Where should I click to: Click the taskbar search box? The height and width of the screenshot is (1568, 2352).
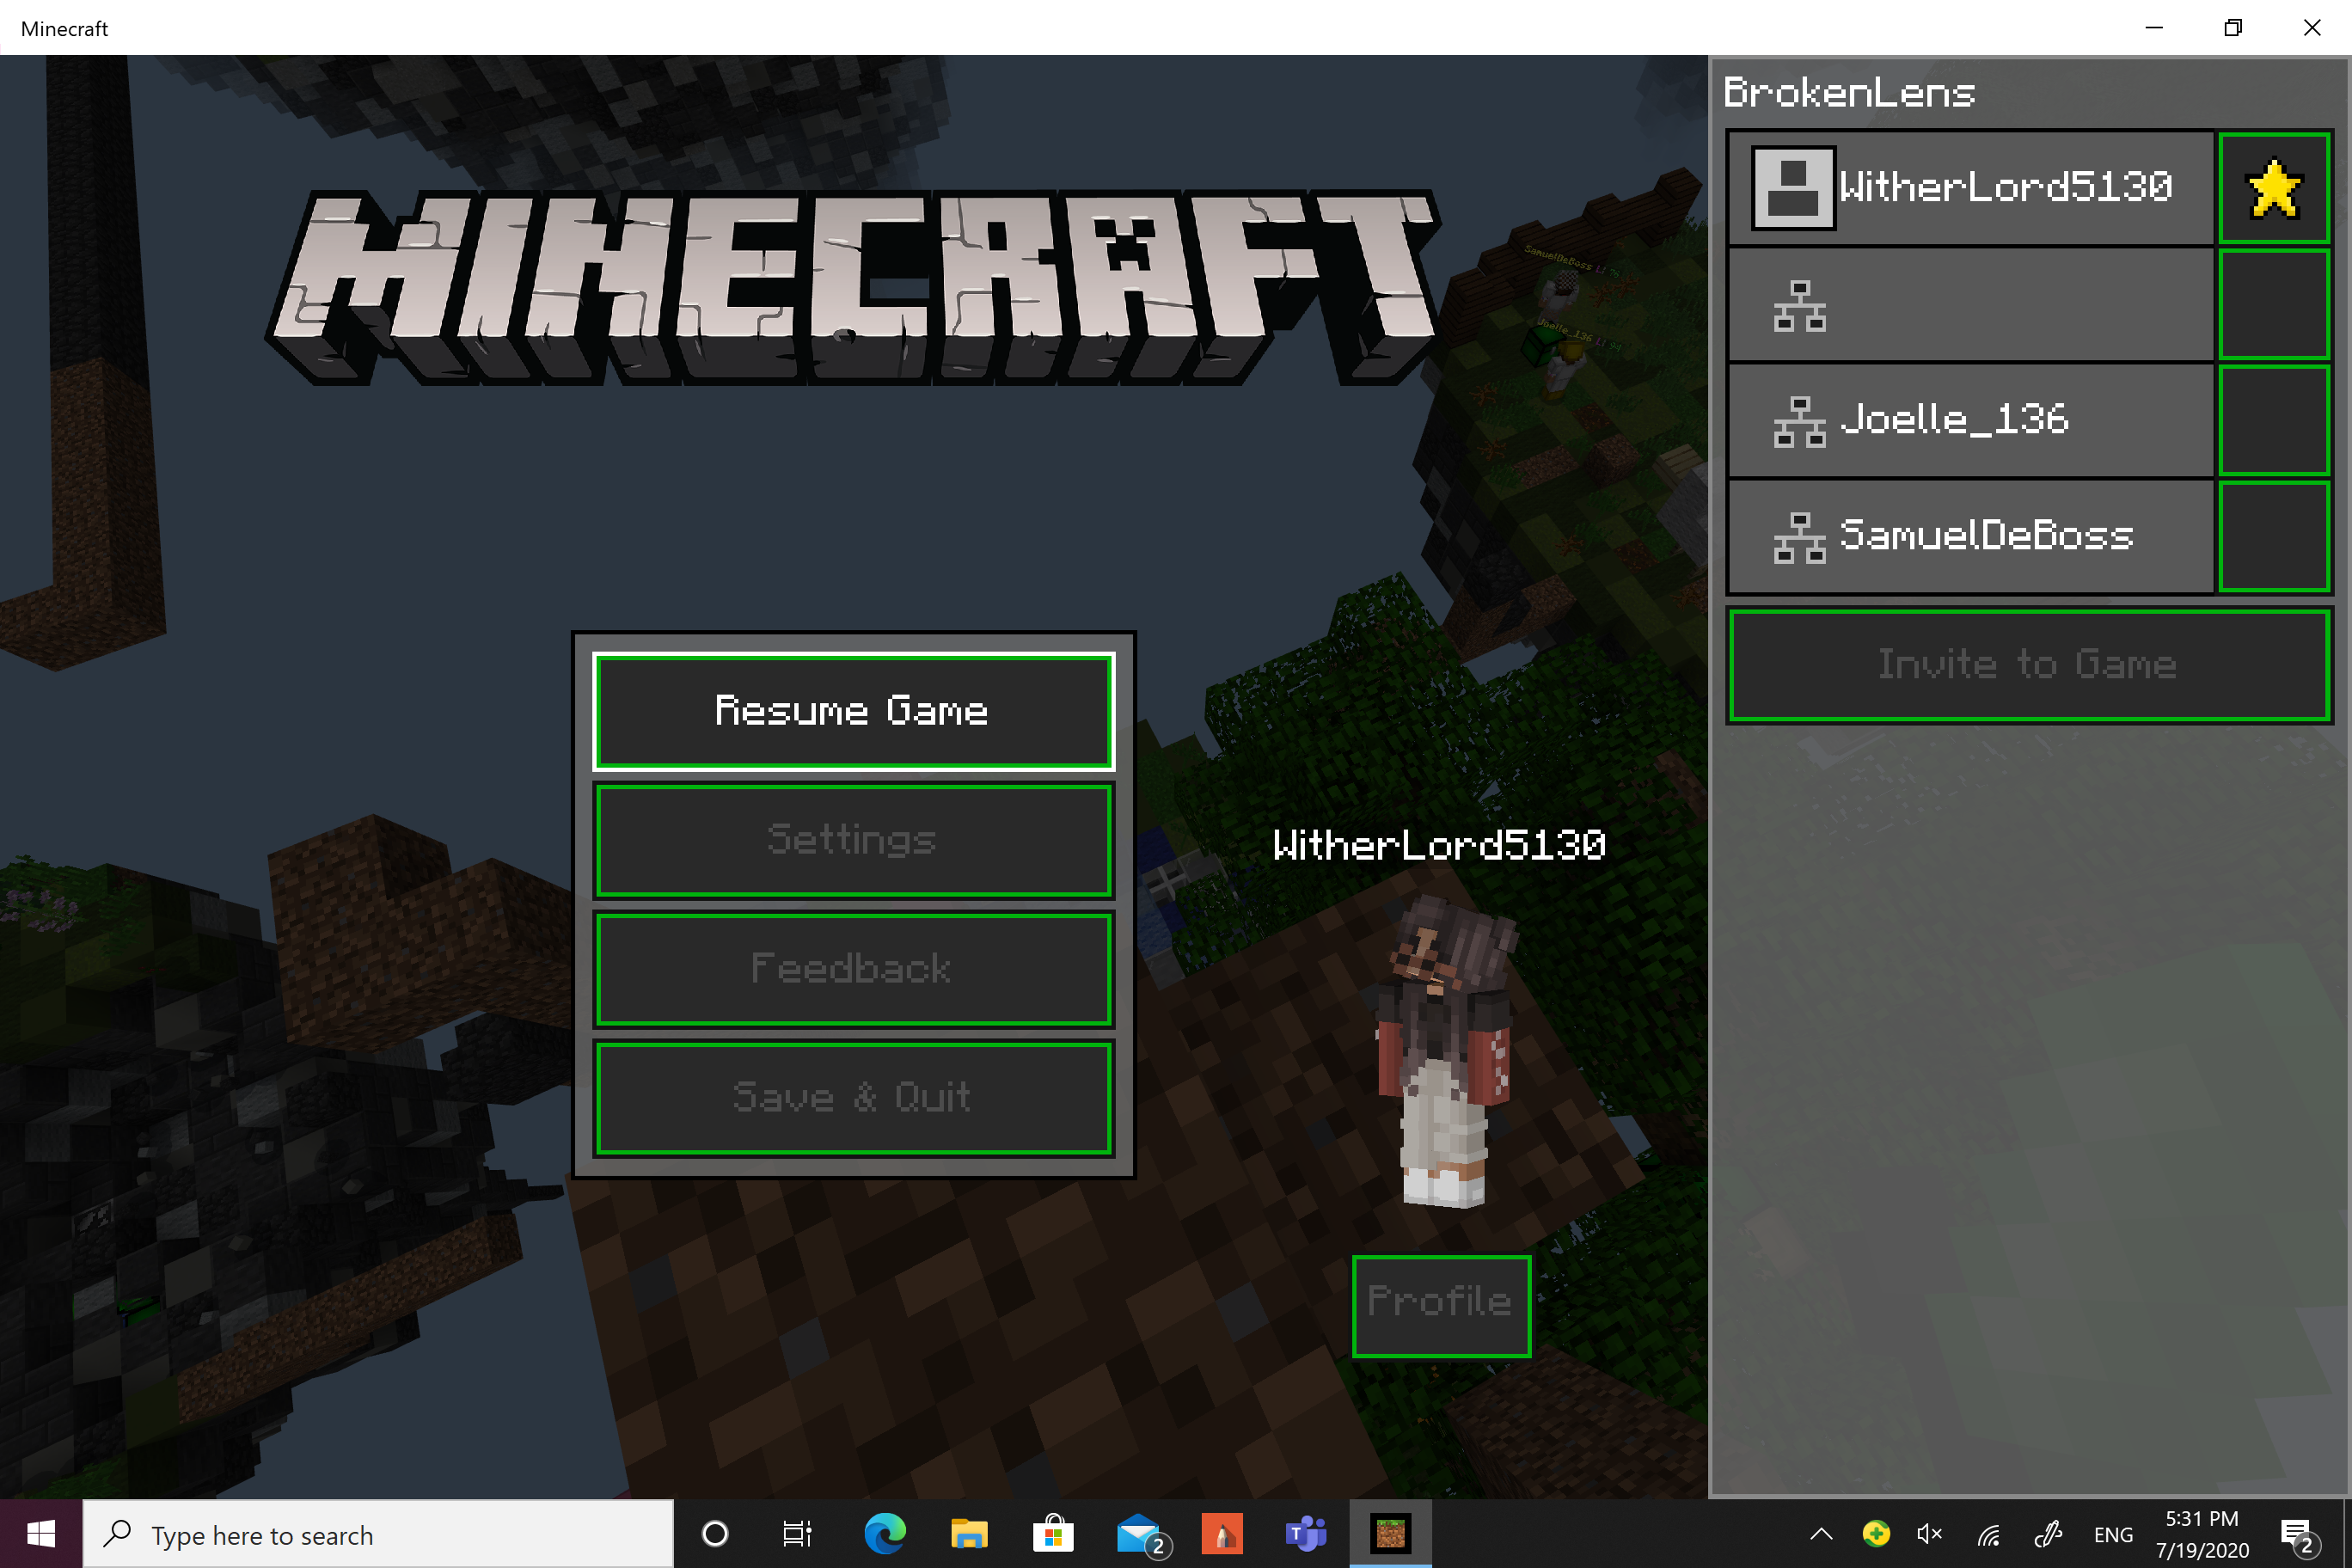click(x=378, y=1534)
